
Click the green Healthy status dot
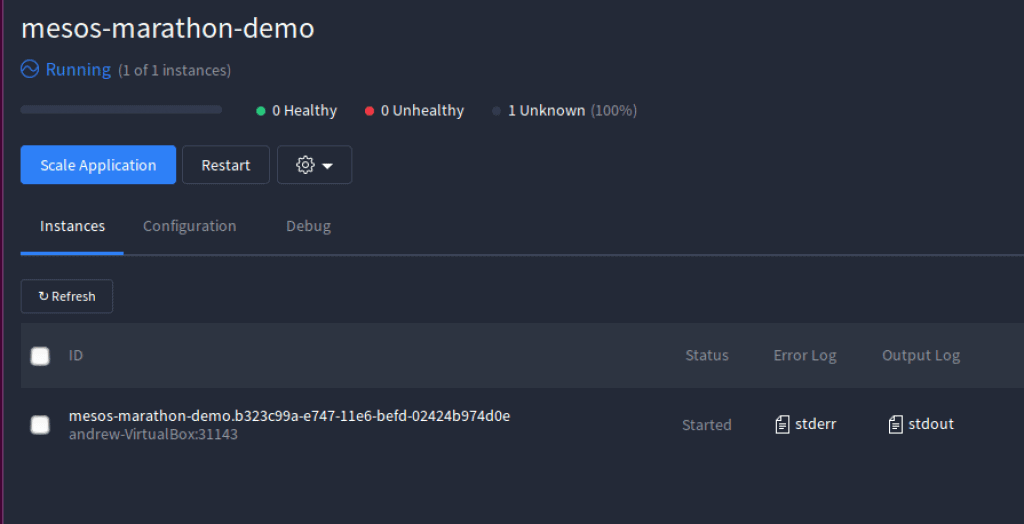point(261,111)
